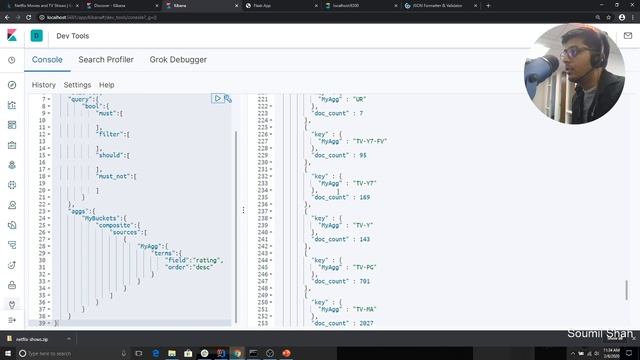Open the netflix shows.zip download
Image resolution: width=640 pixels, height=360 pixels.
point(32,339)
